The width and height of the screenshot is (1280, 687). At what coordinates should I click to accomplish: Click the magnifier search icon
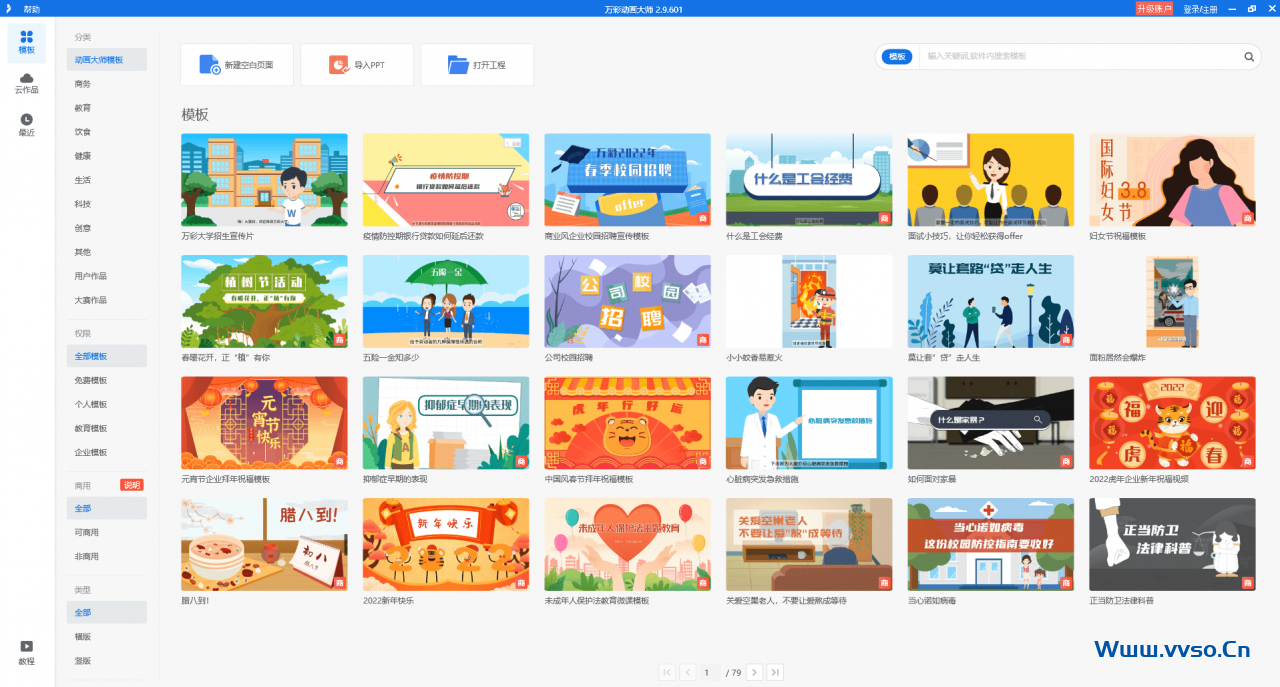pos(1249,57)
